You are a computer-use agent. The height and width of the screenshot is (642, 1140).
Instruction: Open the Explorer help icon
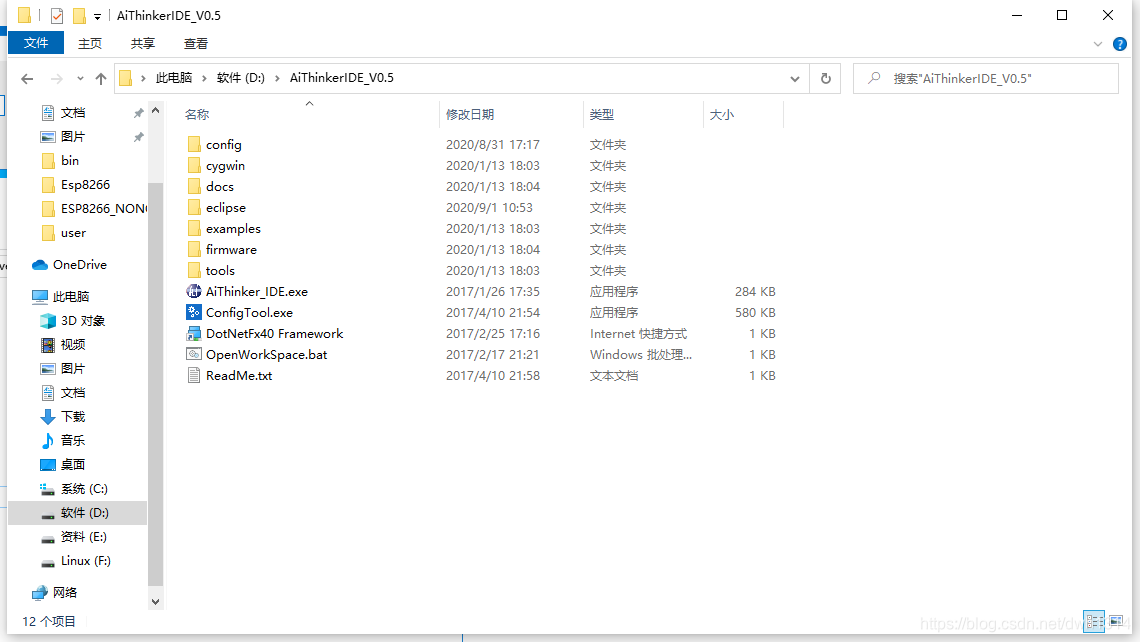click(1120, 44)
